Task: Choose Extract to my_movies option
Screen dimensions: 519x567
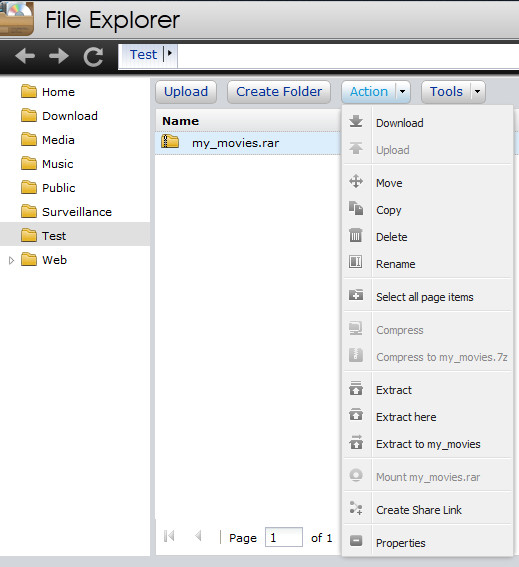Action: point(427,444)
